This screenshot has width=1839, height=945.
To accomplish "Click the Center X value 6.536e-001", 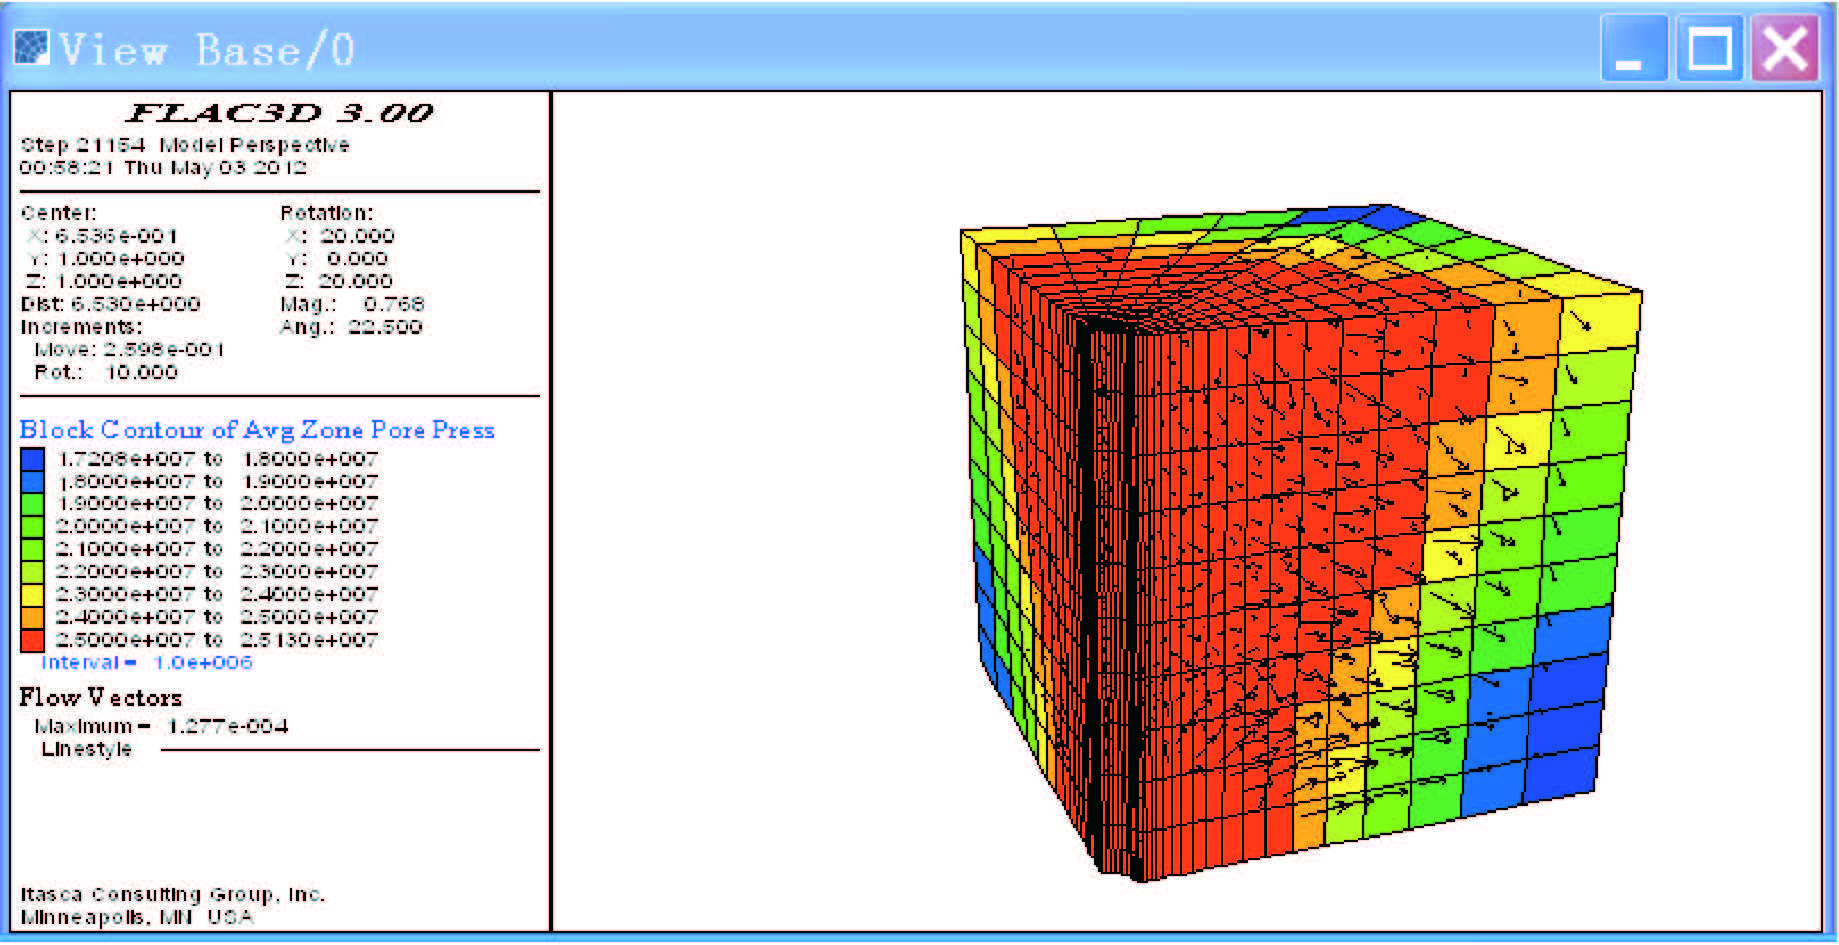I will pos(116,236).
